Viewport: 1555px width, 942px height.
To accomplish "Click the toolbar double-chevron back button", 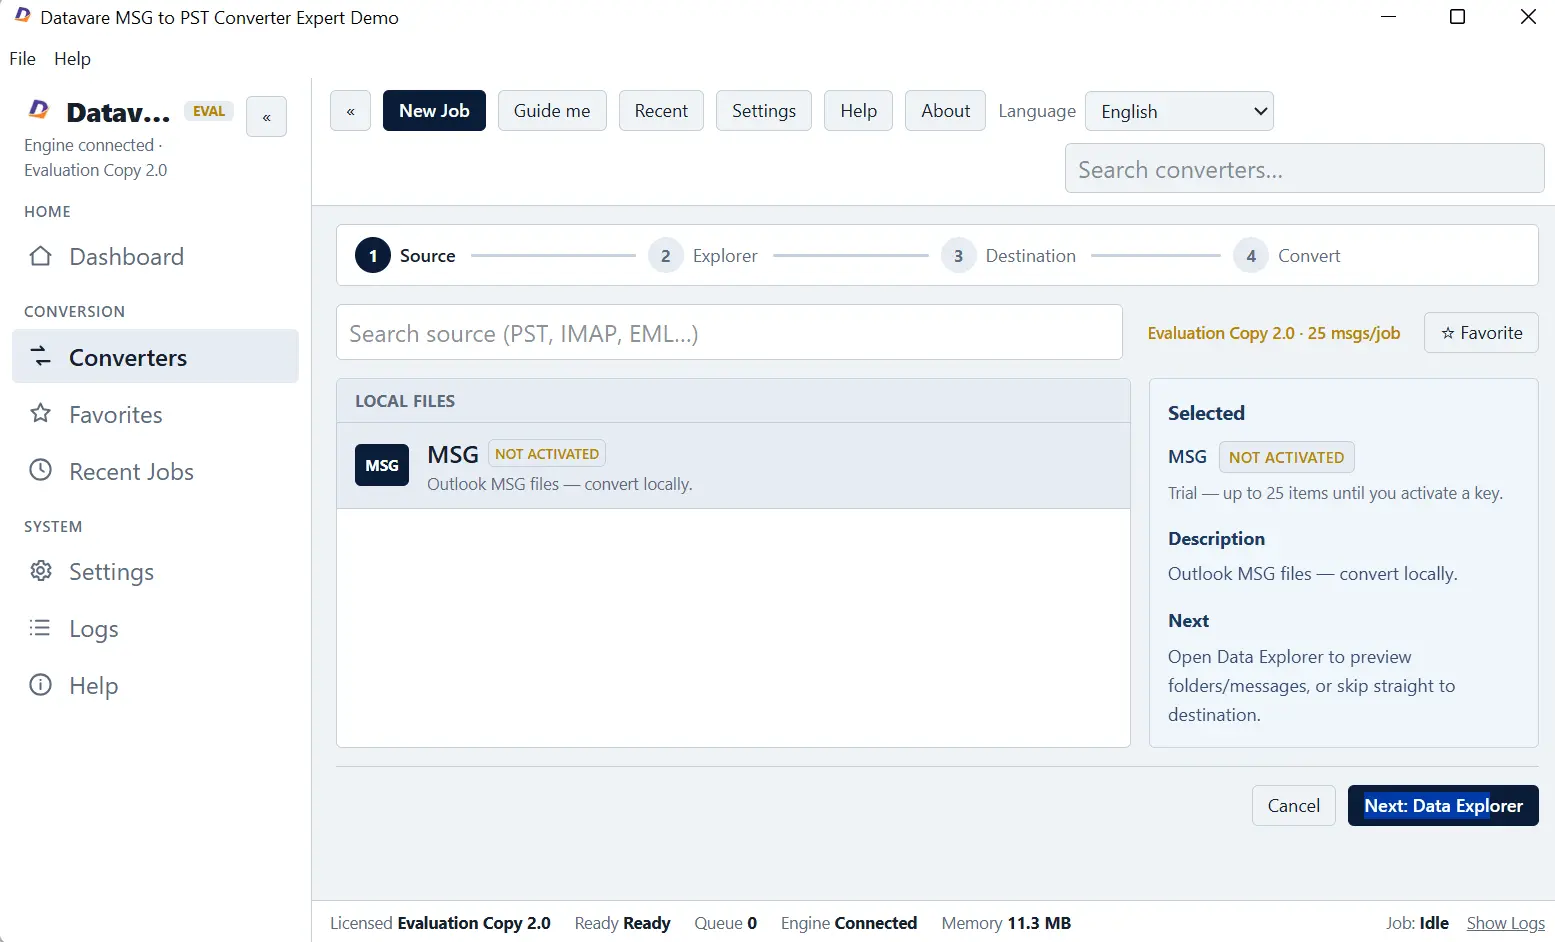I will [350, 111].
